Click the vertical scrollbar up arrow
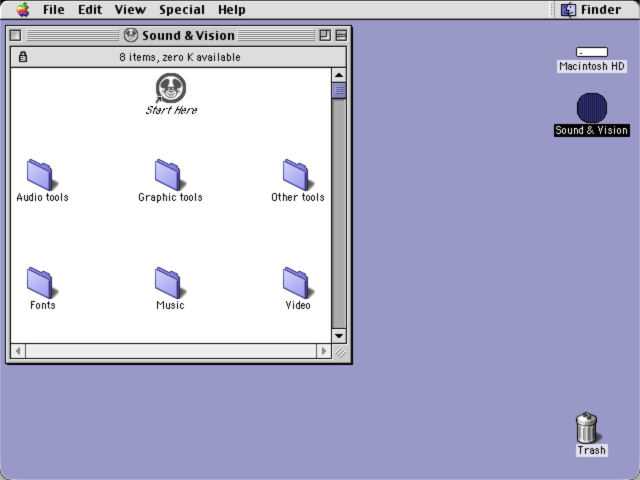This screenshot has width=640, height=480. 339,75
